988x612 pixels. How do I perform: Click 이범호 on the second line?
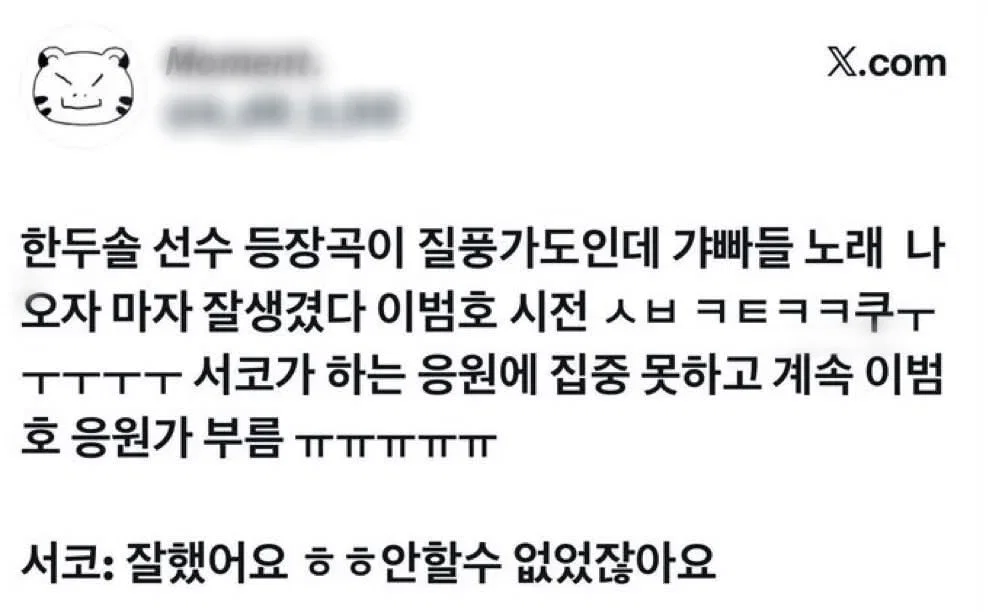pos(437,311)
